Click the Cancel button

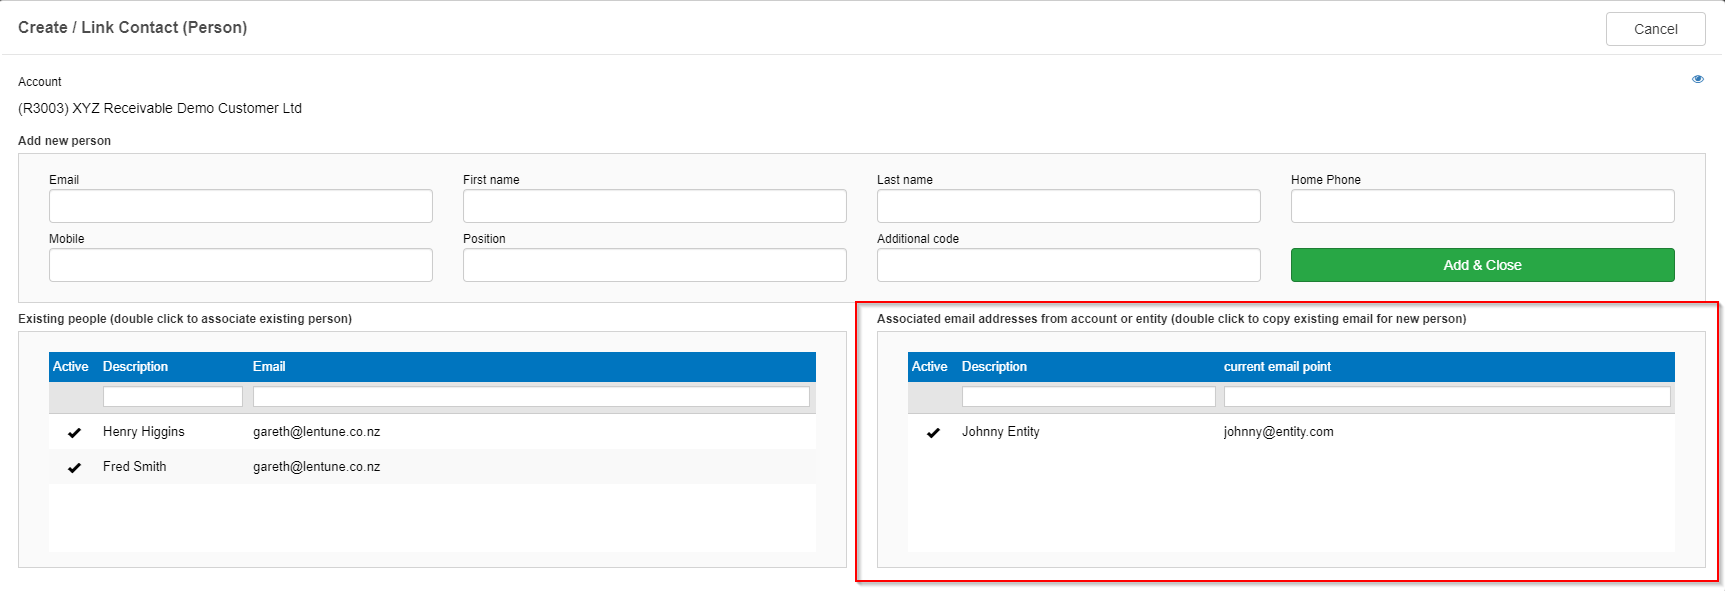[x=1655, y=29]
